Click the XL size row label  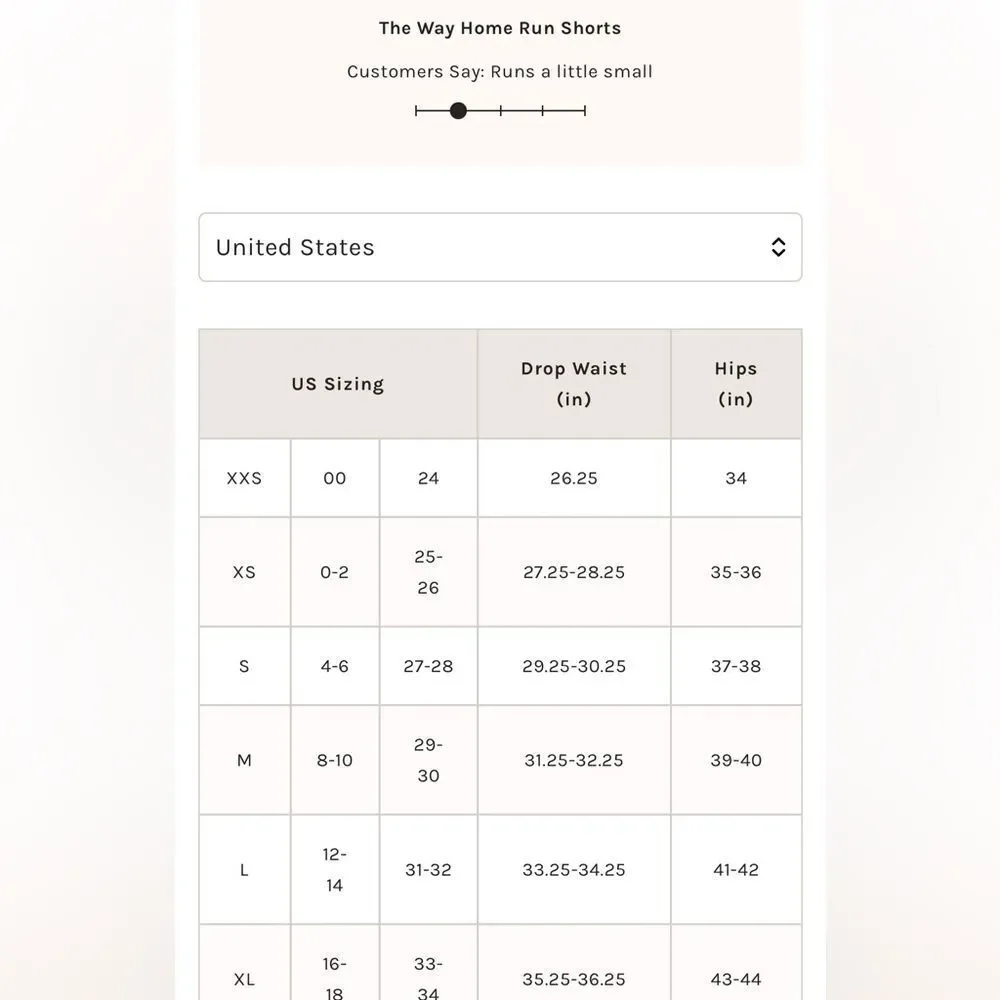(244, 980)
